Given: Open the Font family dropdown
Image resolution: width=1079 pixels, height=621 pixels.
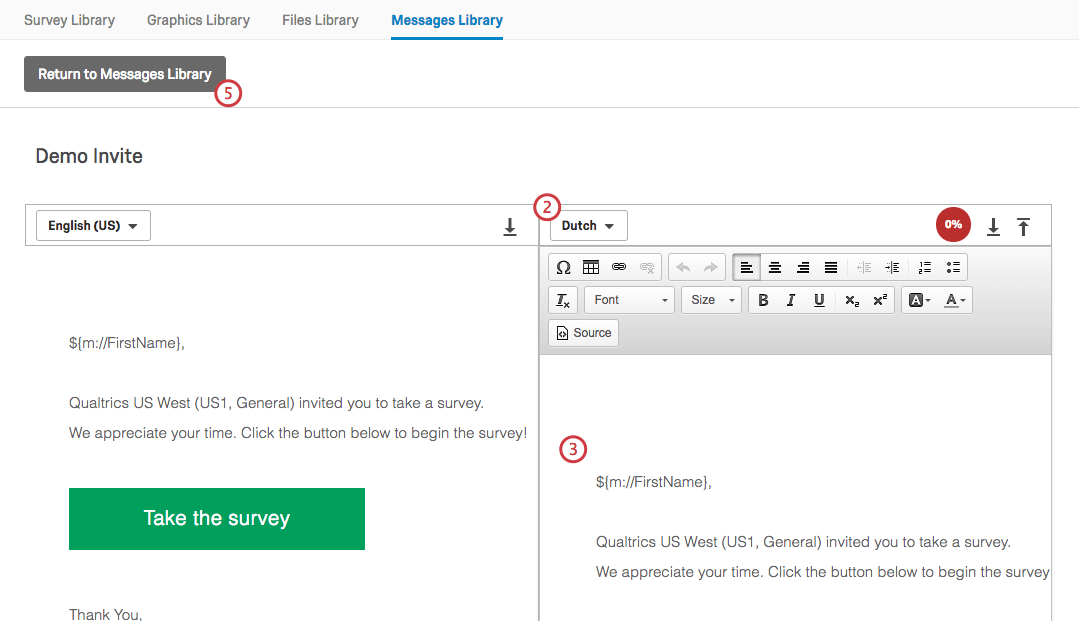Looking at the screenshot, I should click(628, 299).
